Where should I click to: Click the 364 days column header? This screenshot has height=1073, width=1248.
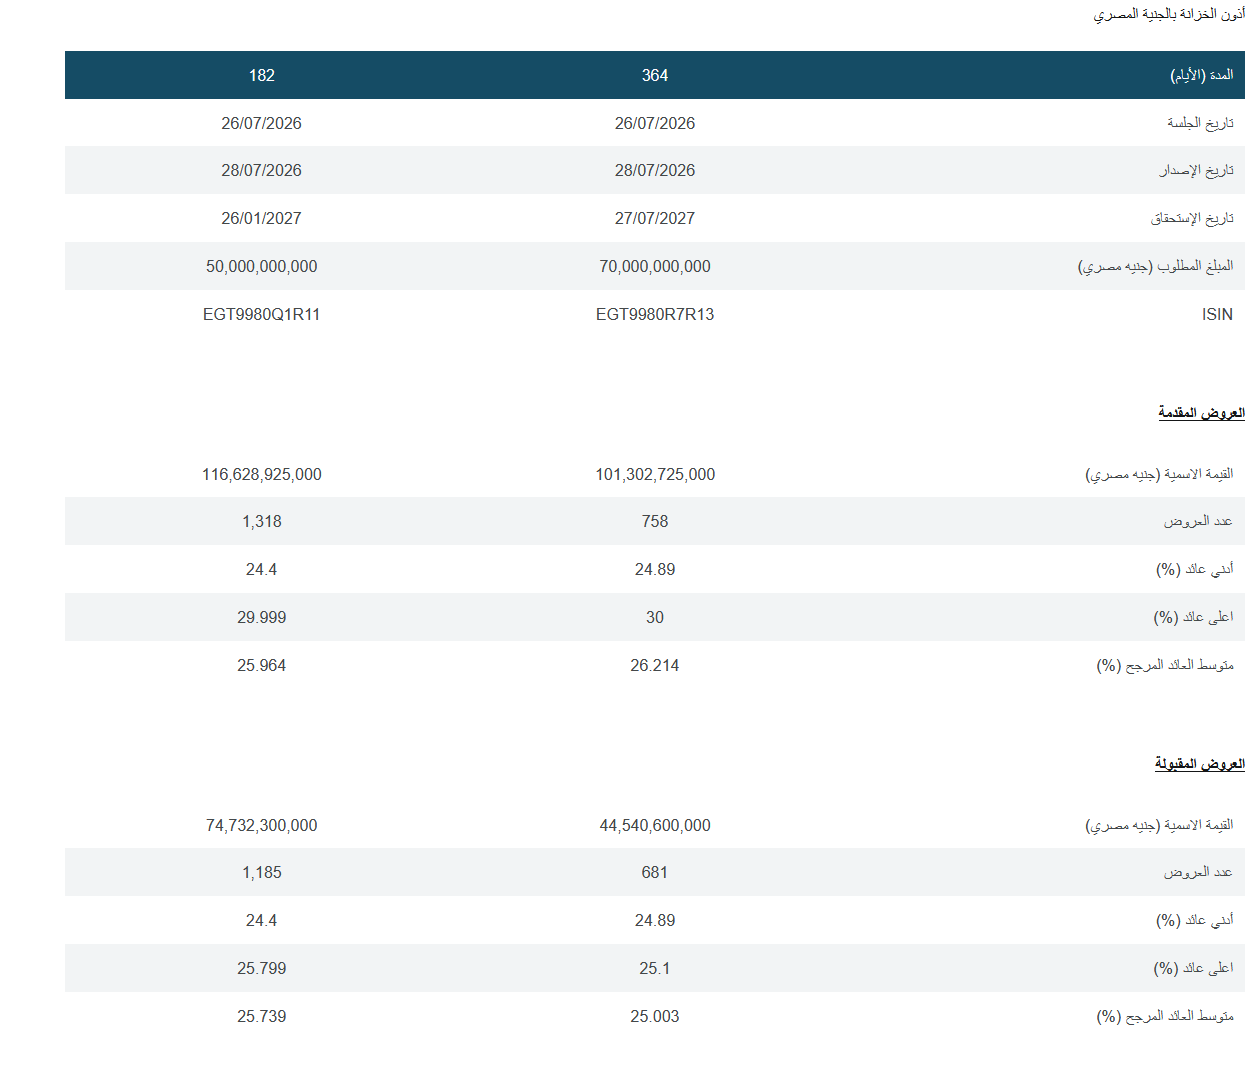[x=655, y=75]
